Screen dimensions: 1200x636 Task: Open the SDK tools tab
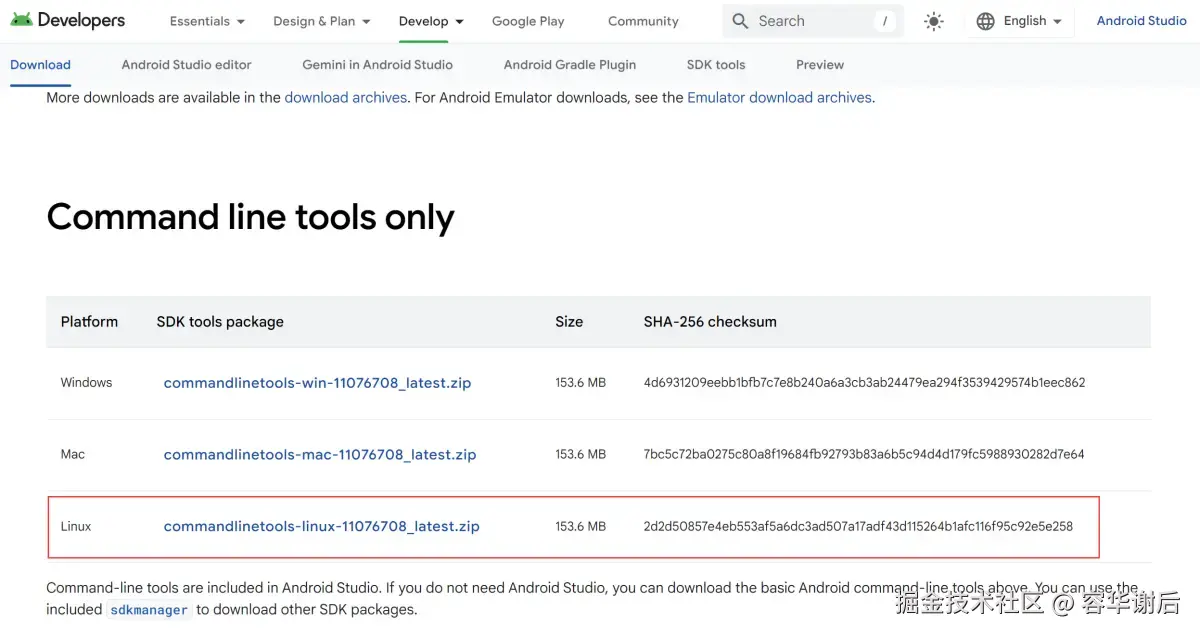coord(716,65)
